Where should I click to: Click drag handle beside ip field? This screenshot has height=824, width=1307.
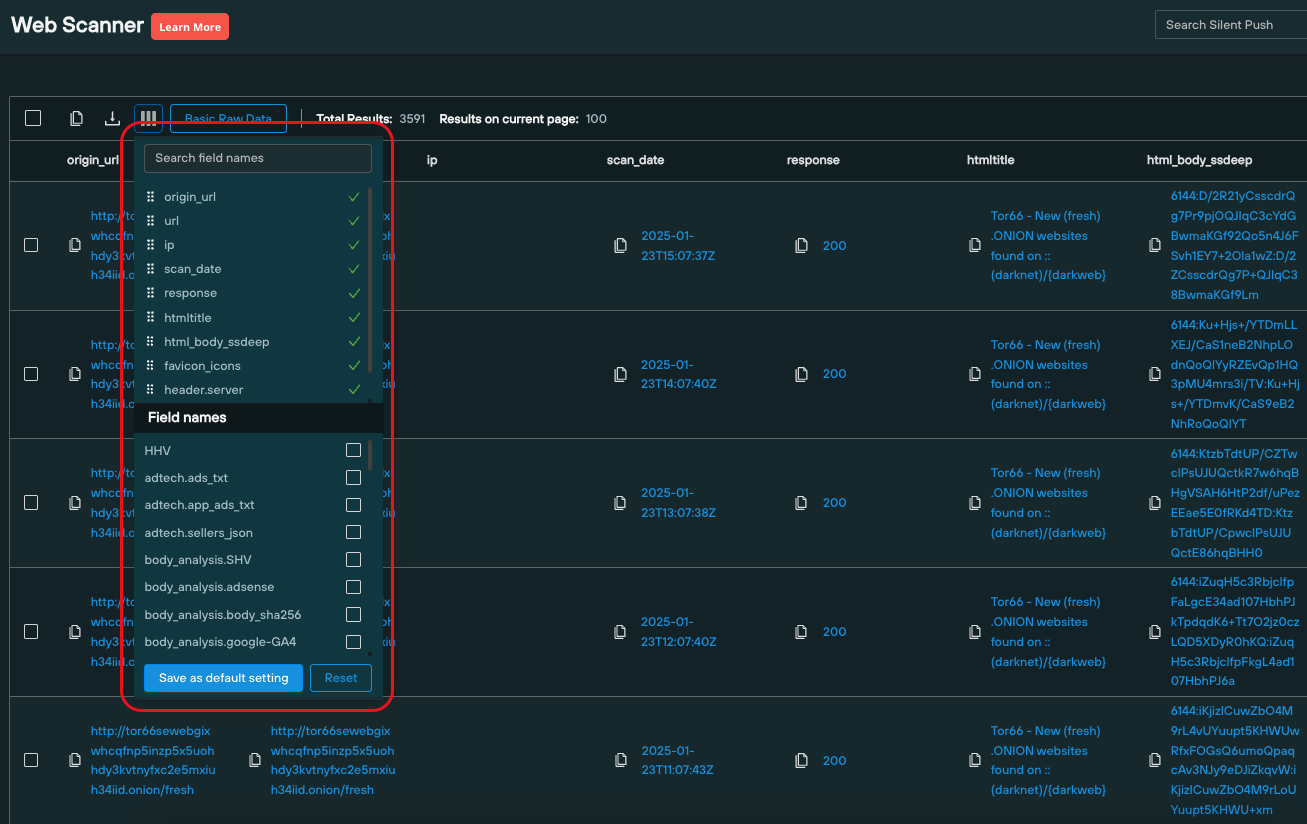pyautogui.click(x=151, y=245)
